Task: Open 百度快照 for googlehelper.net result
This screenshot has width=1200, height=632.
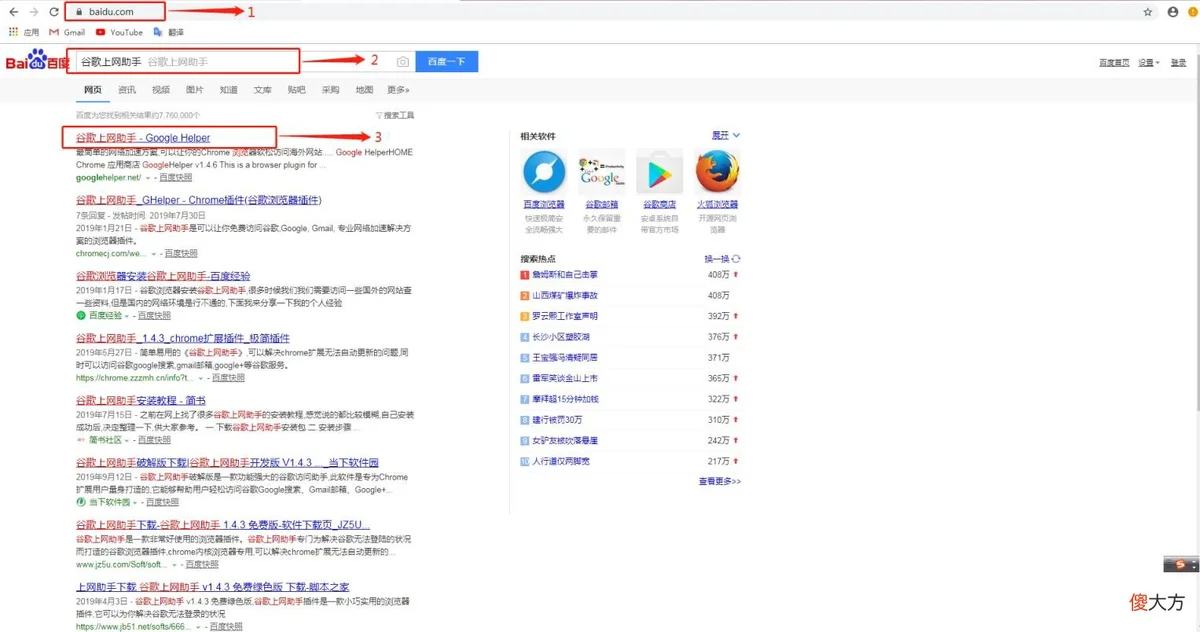Action: click(x=177, y=177)
